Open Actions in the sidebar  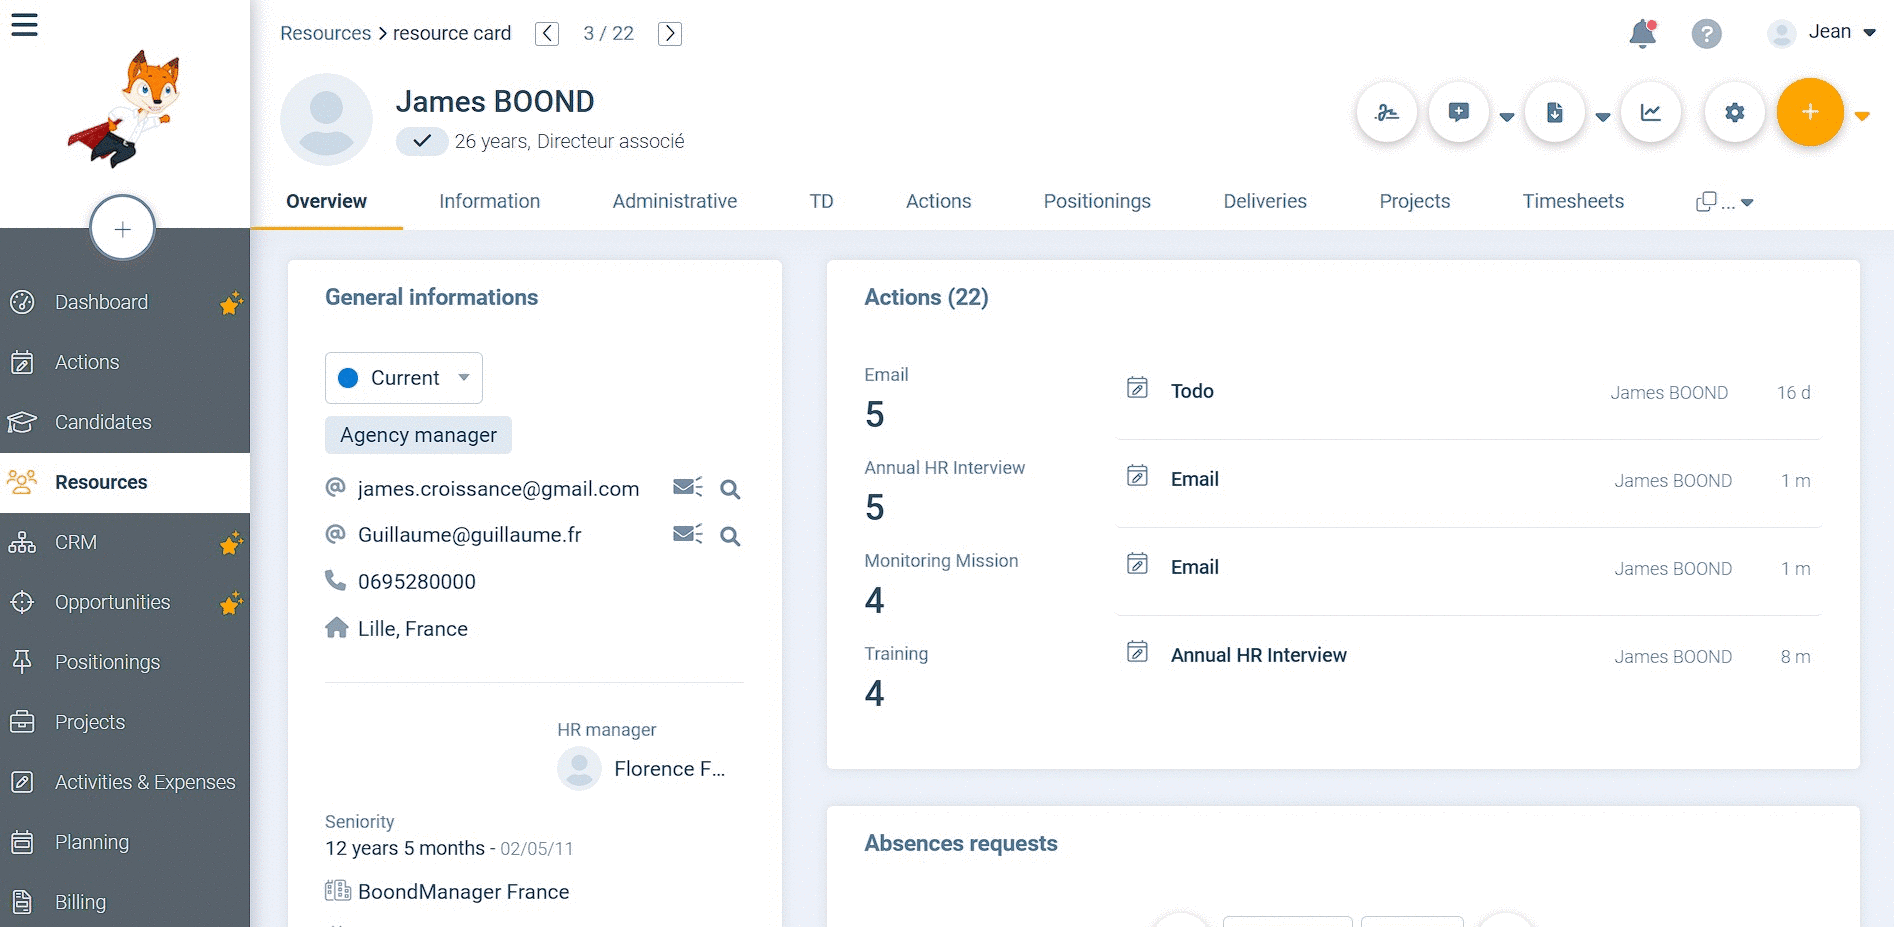point(125,362)
